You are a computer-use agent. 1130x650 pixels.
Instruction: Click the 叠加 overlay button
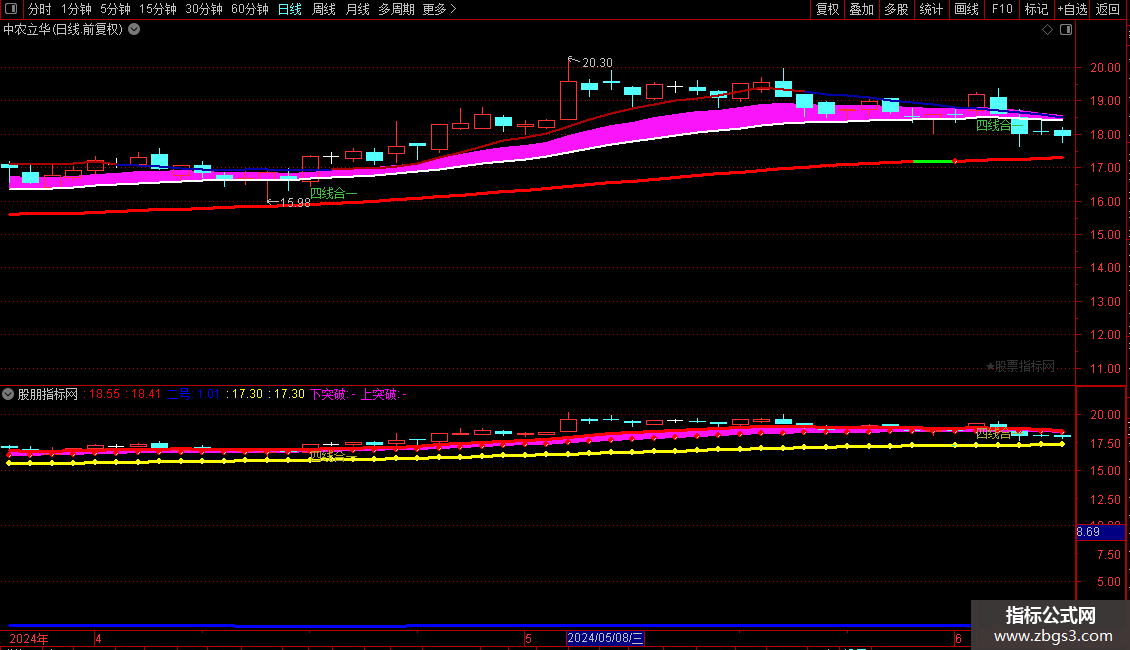861,9
